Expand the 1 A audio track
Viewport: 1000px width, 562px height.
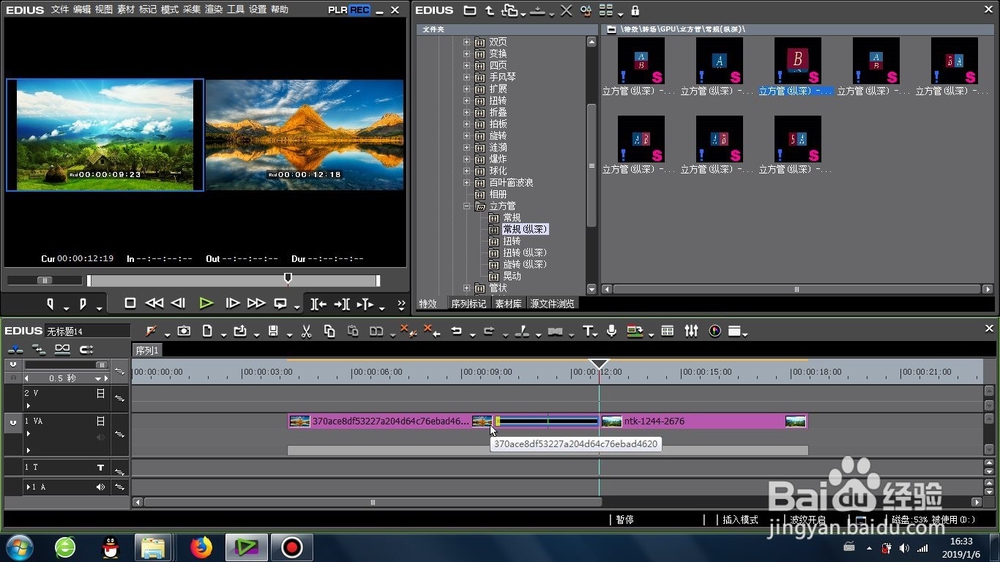point(27,487)
